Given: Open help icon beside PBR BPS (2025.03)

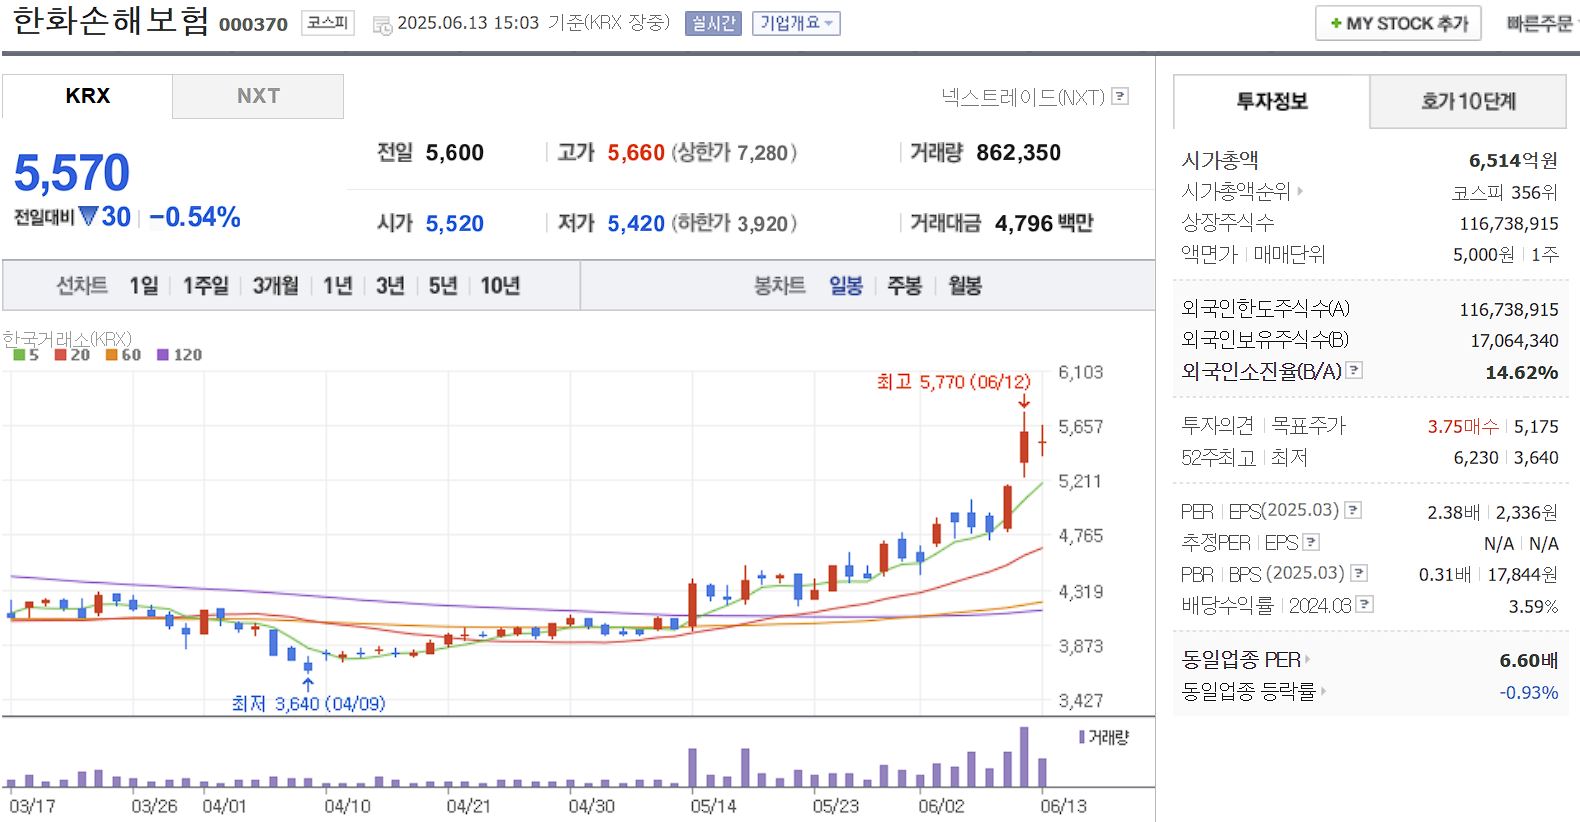Looking at the screenshot, I should point(1359,573).
